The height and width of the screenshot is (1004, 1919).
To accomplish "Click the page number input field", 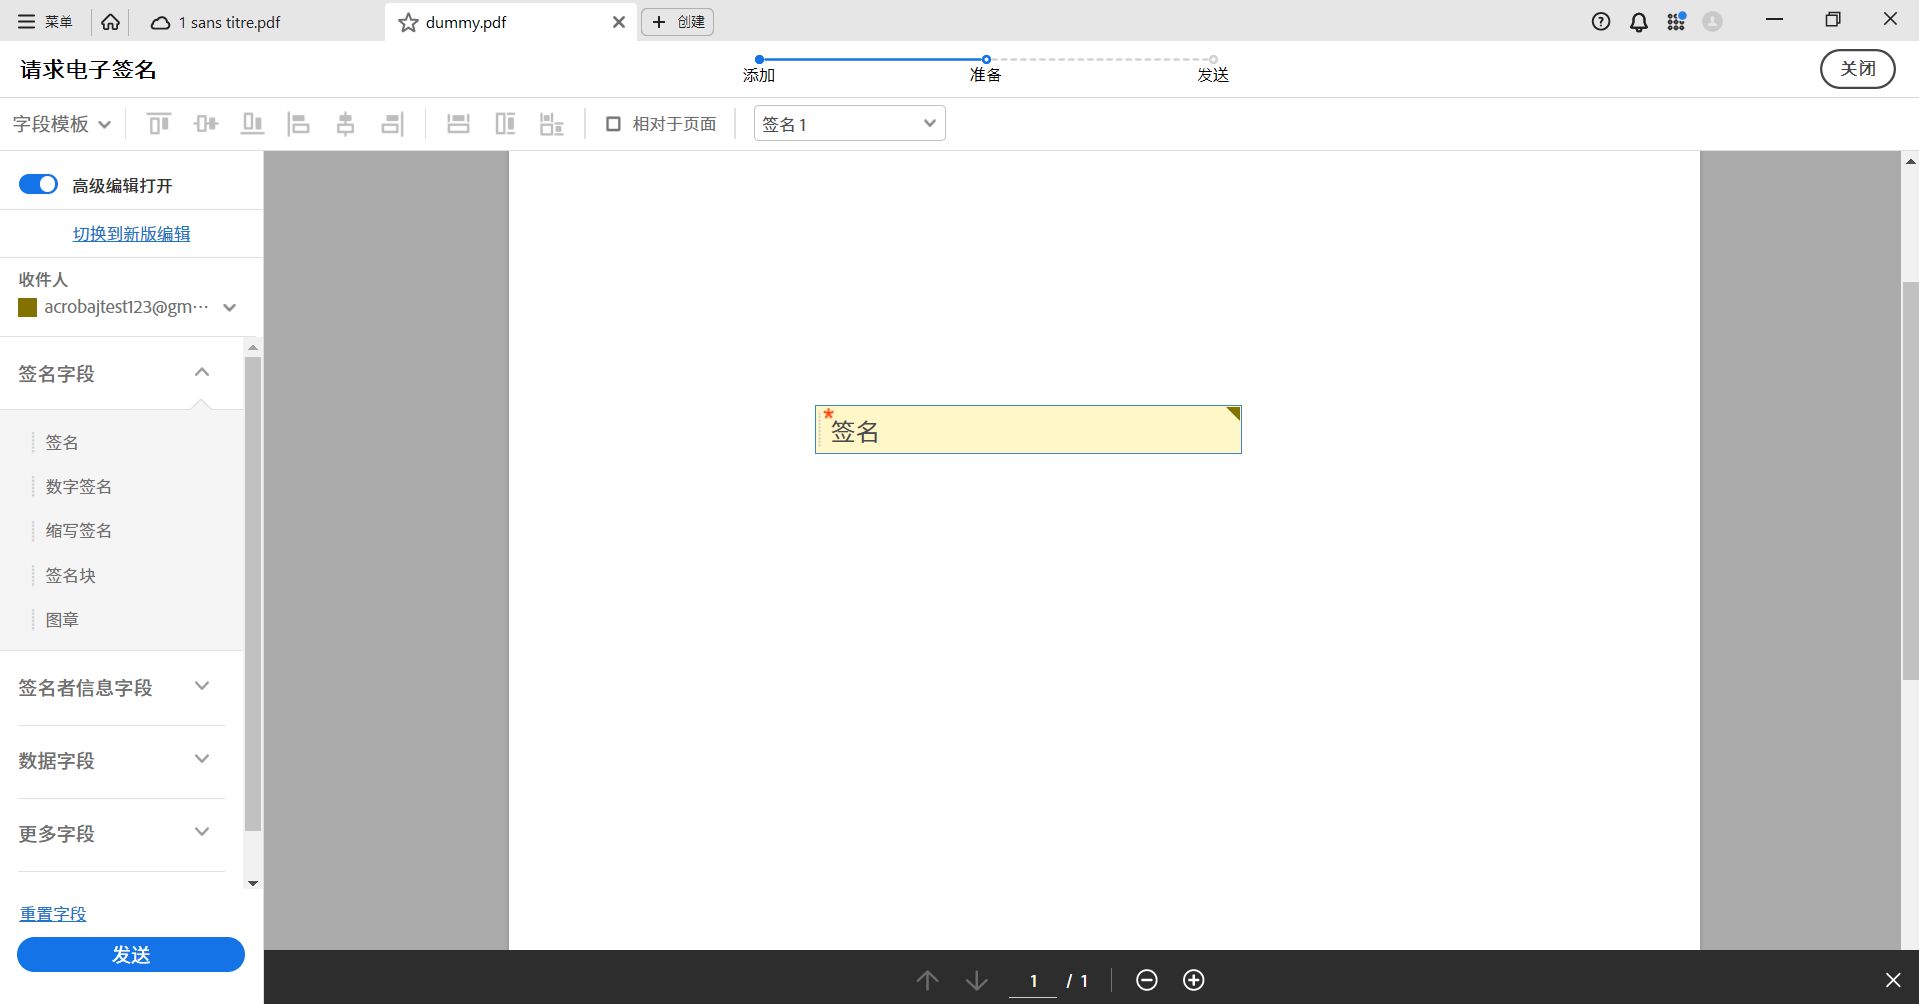I will 1033,981.
